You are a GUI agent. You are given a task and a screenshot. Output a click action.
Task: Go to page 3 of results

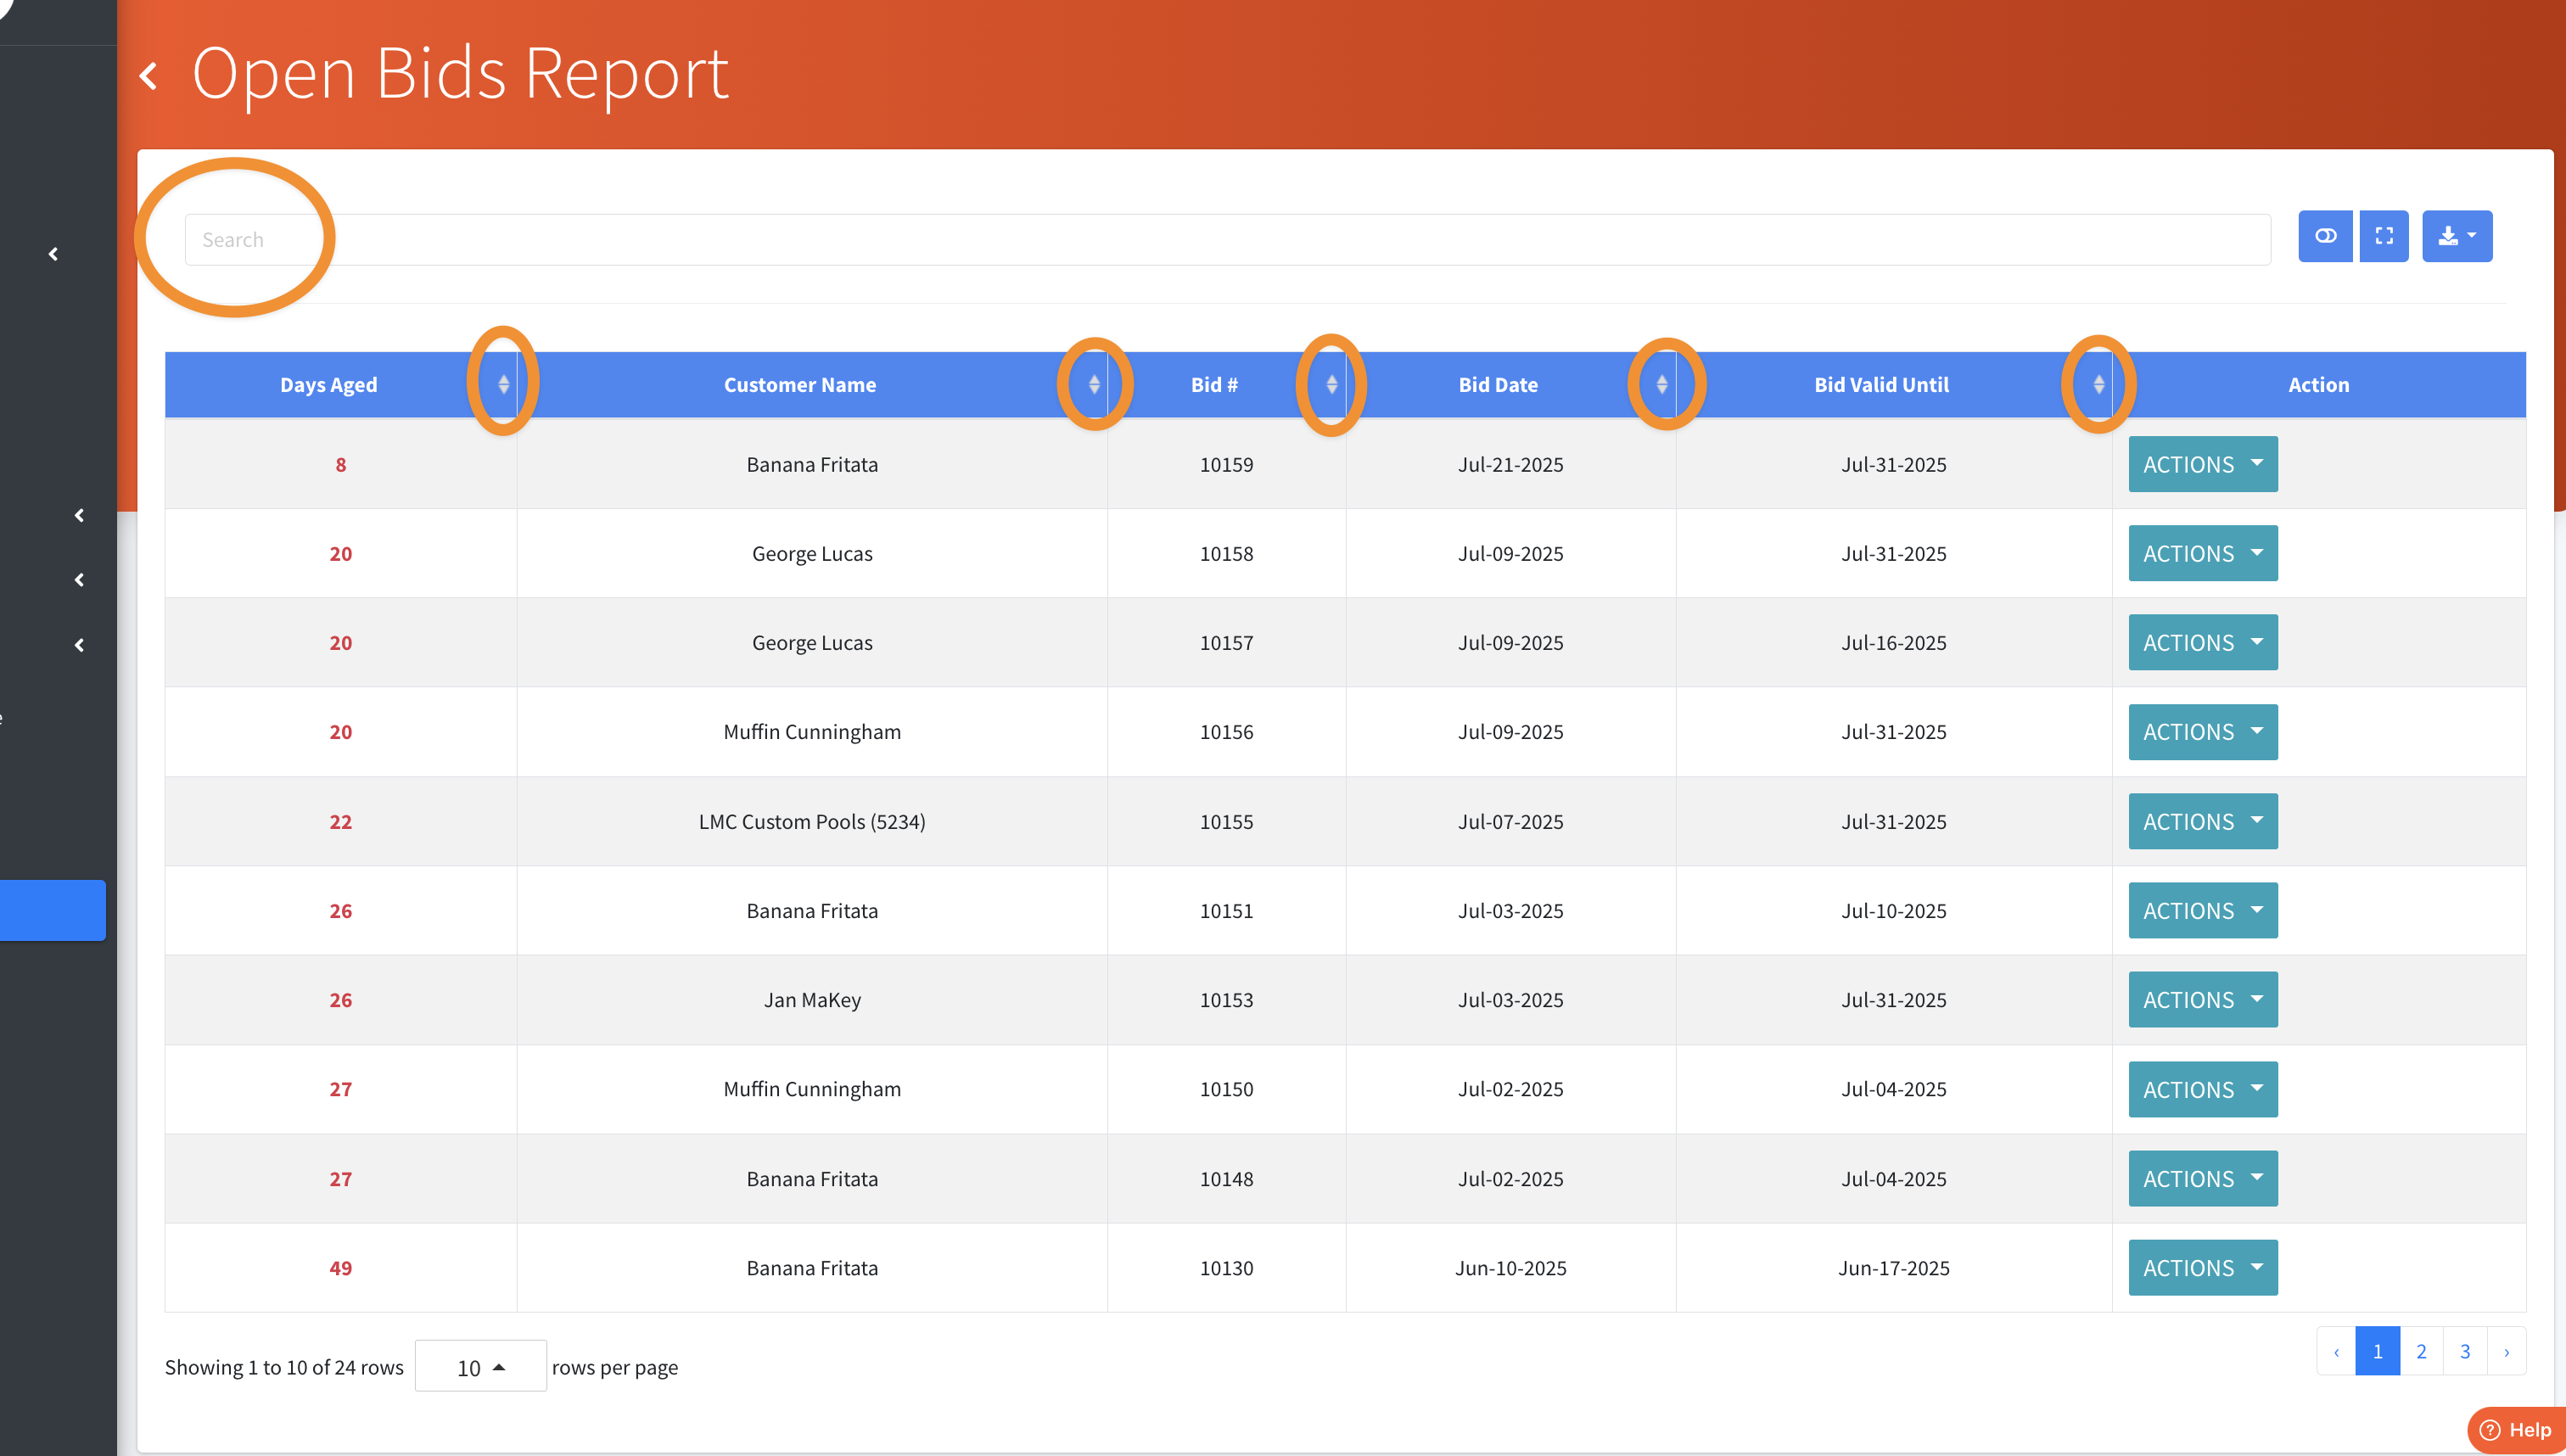coord(2465,1351)
